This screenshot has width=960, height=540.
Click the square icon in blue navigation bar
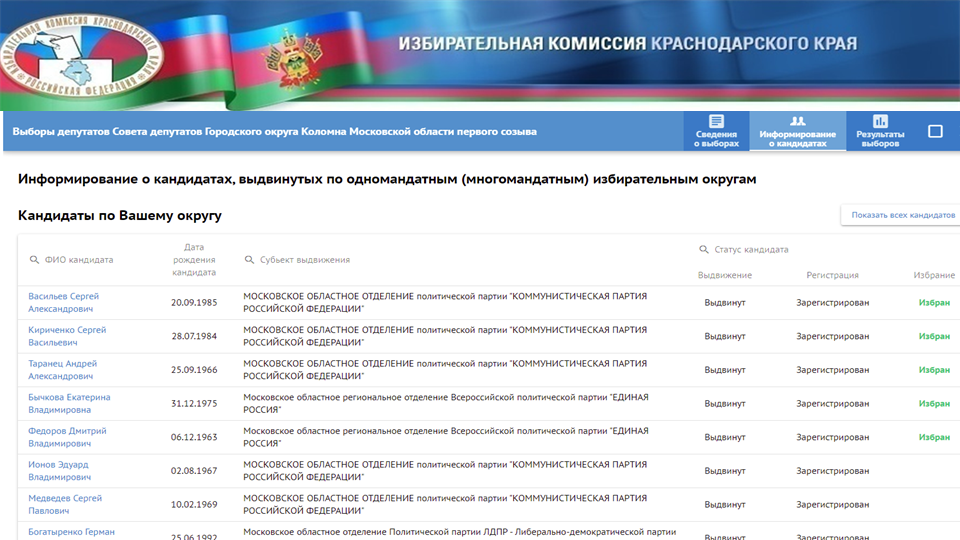[x=935, y=131]
